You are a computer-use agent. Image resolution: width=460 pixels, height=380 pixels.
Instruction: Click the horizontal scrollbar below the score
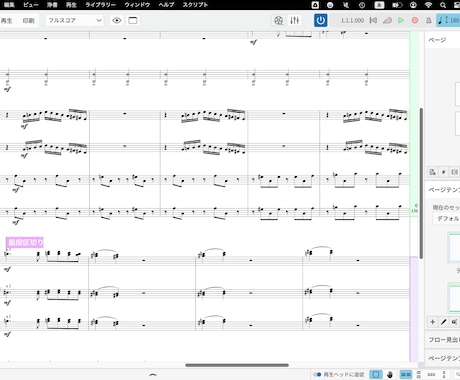[x=237, y=365]
